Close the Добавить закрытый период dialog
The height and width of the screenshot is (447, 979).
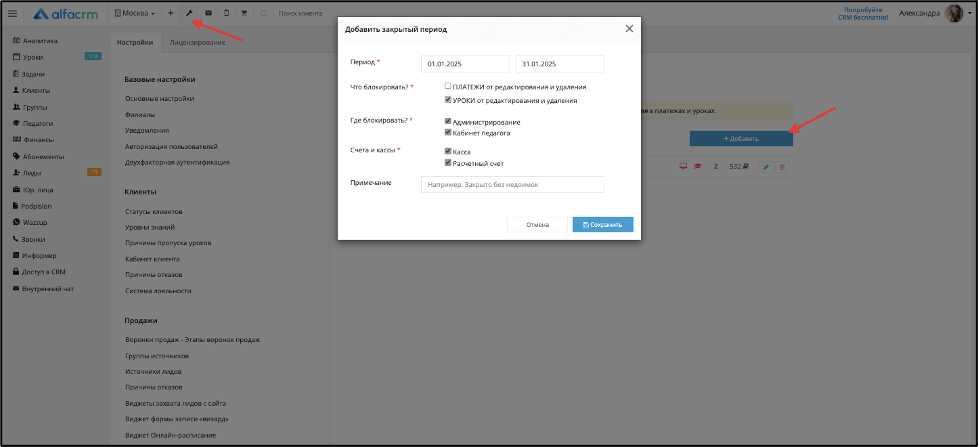pos(629,29)
